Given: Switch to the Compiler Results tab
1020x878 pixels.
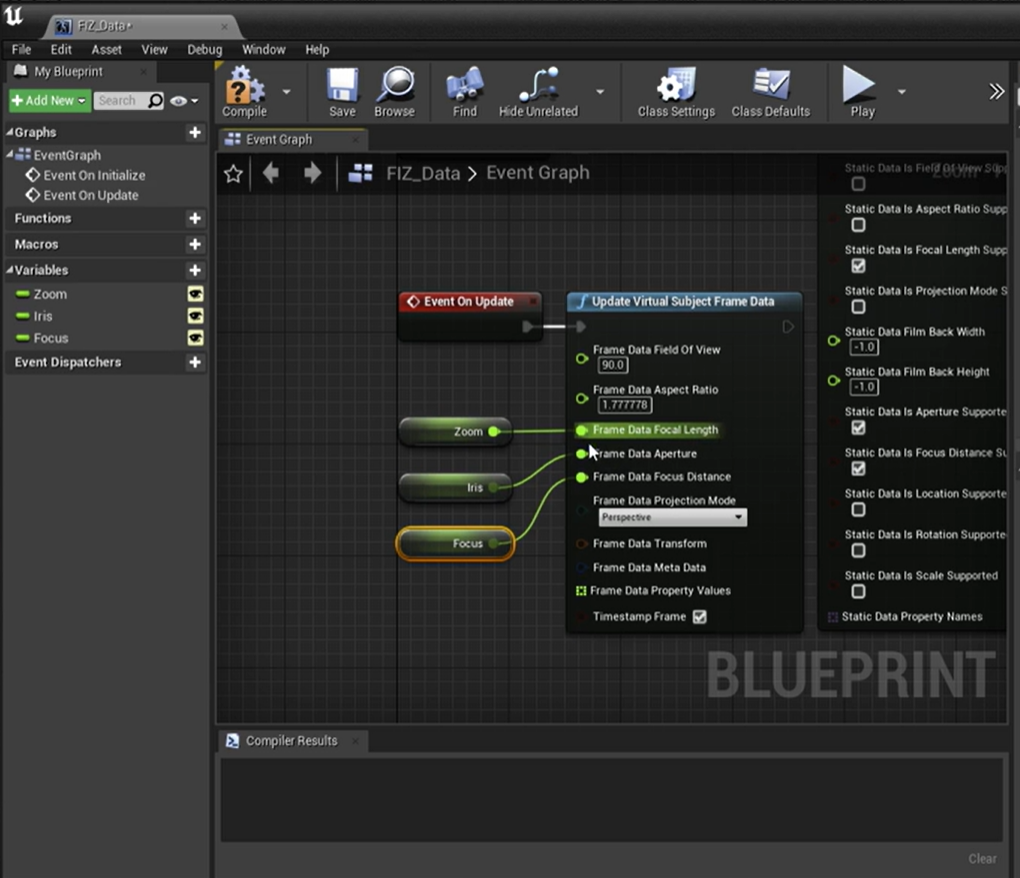Looking at the screenshot, I should pyautogui.click(x=291, y=741).
